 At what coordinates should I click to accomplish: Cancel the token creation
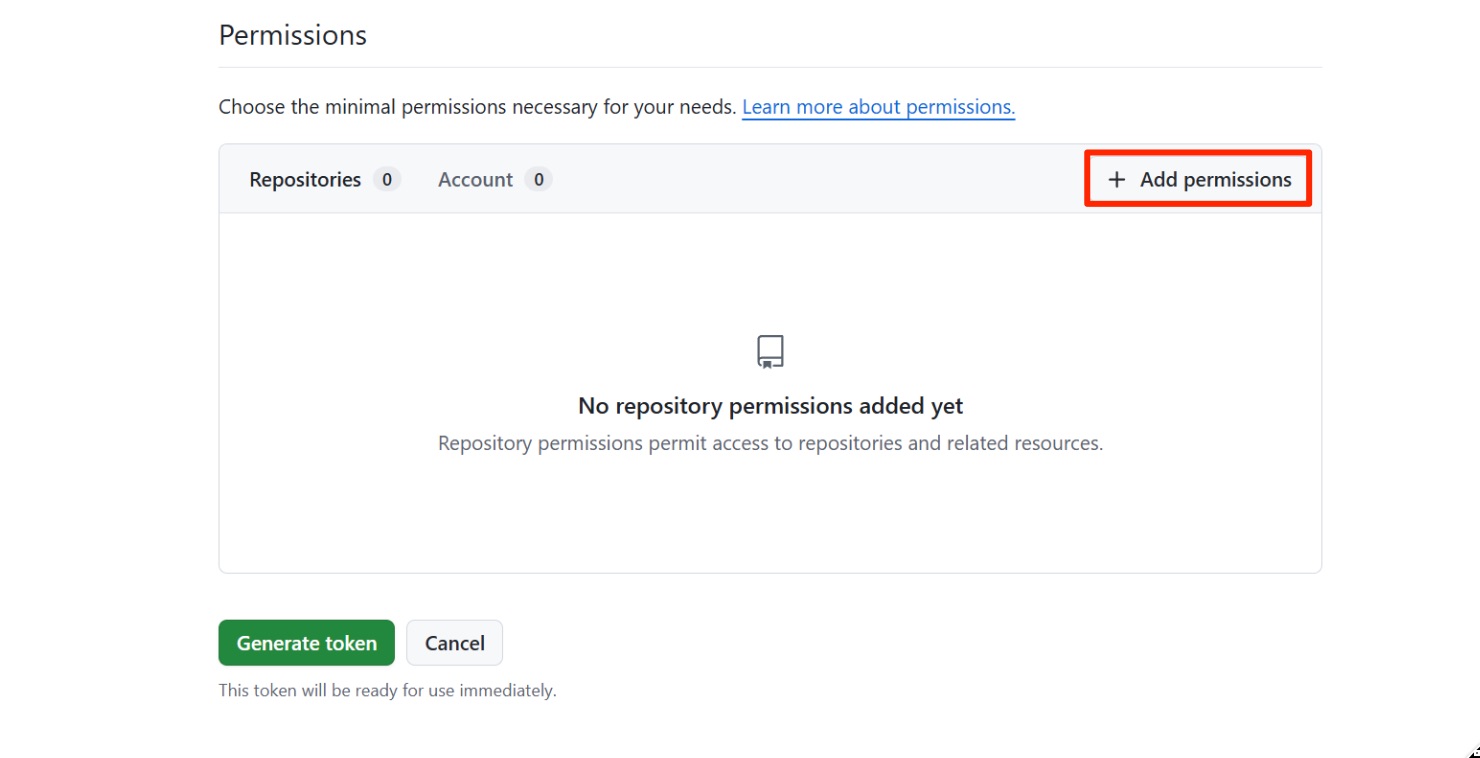coord(454,643)
